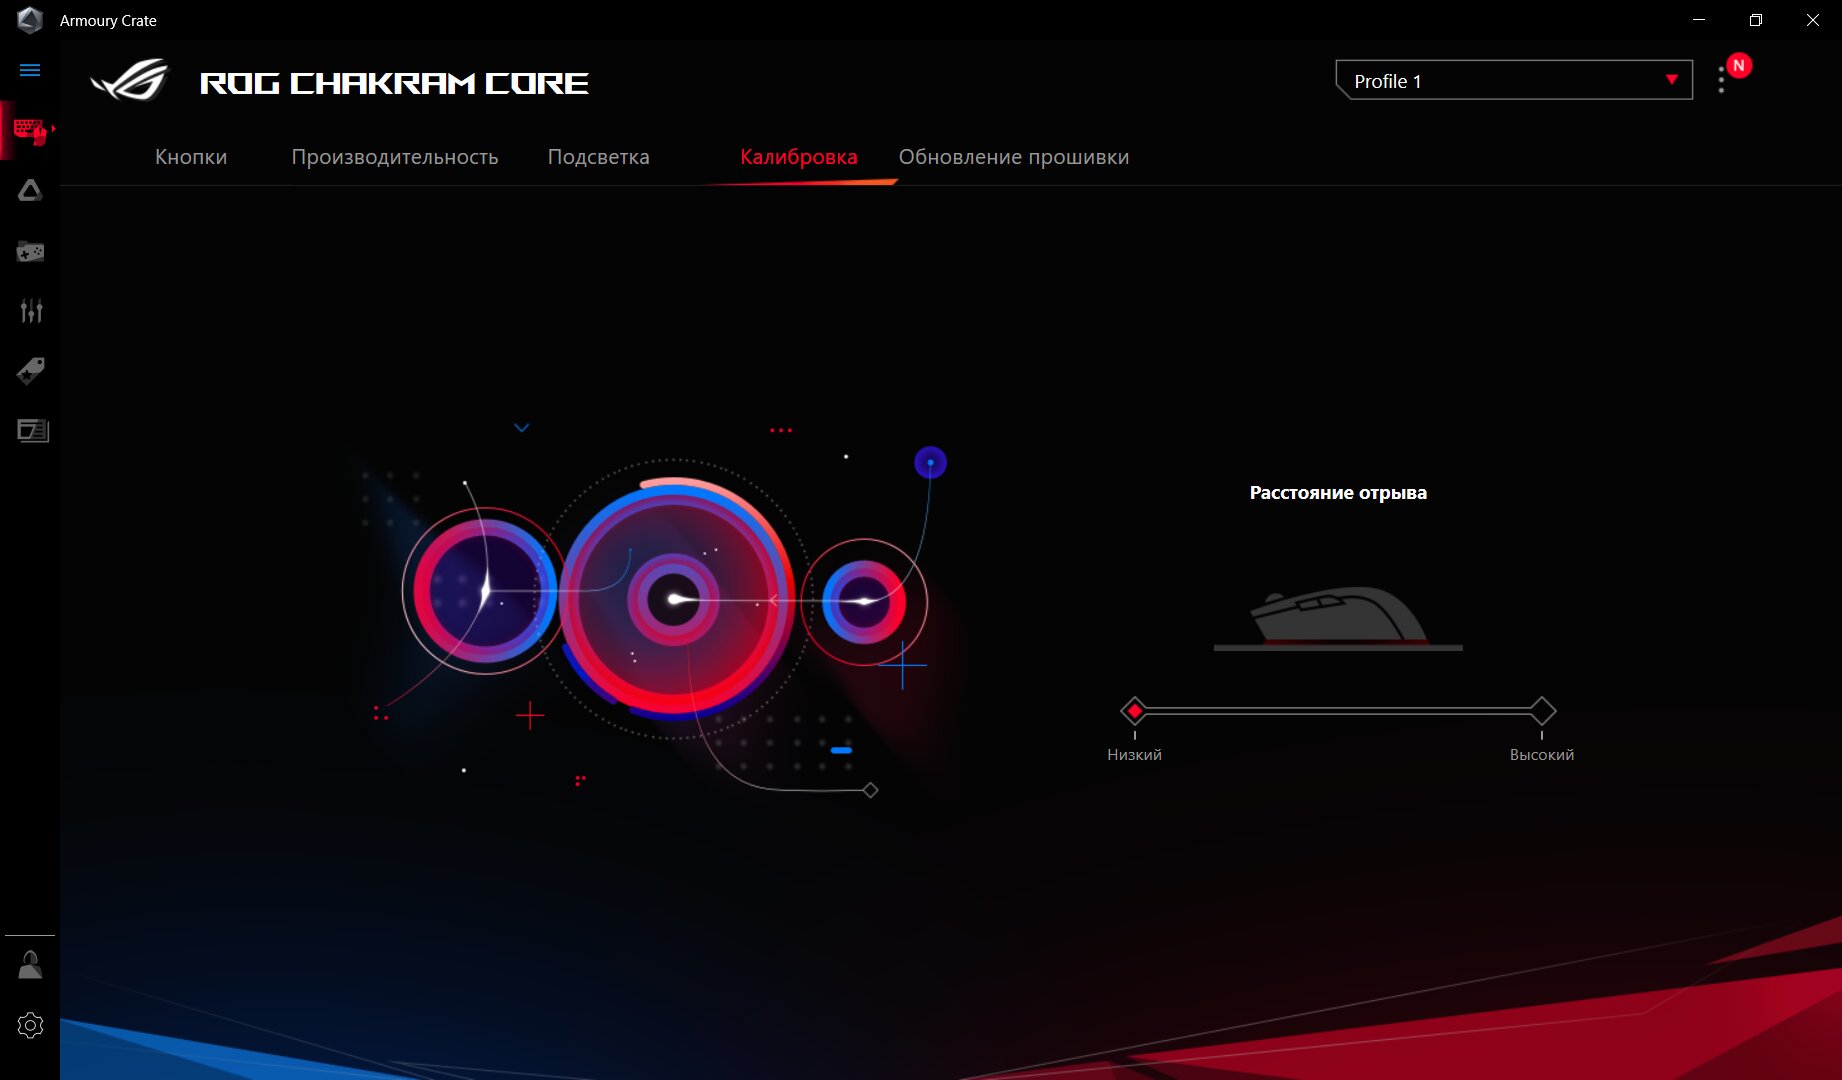Click the ROG eye logo
The width and height of the screenshot is (1842, 1080).
coord(130,80)
